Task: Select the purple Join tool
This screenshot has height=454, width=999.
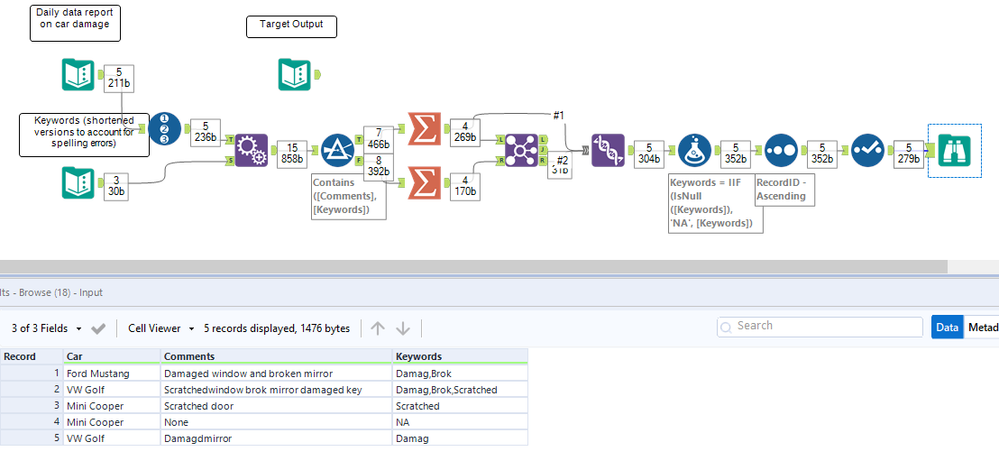Action: (x=522, y=150)
